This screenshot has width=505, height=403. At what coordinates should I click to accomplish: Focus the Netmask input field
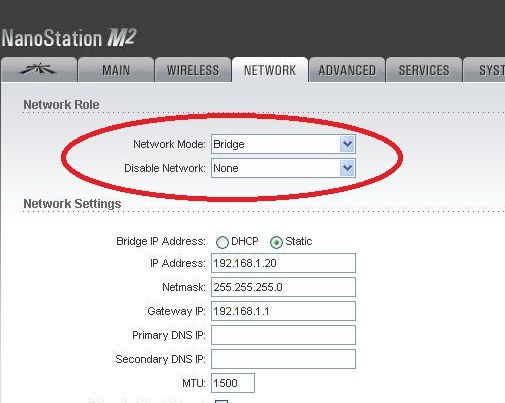(x=283, y=287)
